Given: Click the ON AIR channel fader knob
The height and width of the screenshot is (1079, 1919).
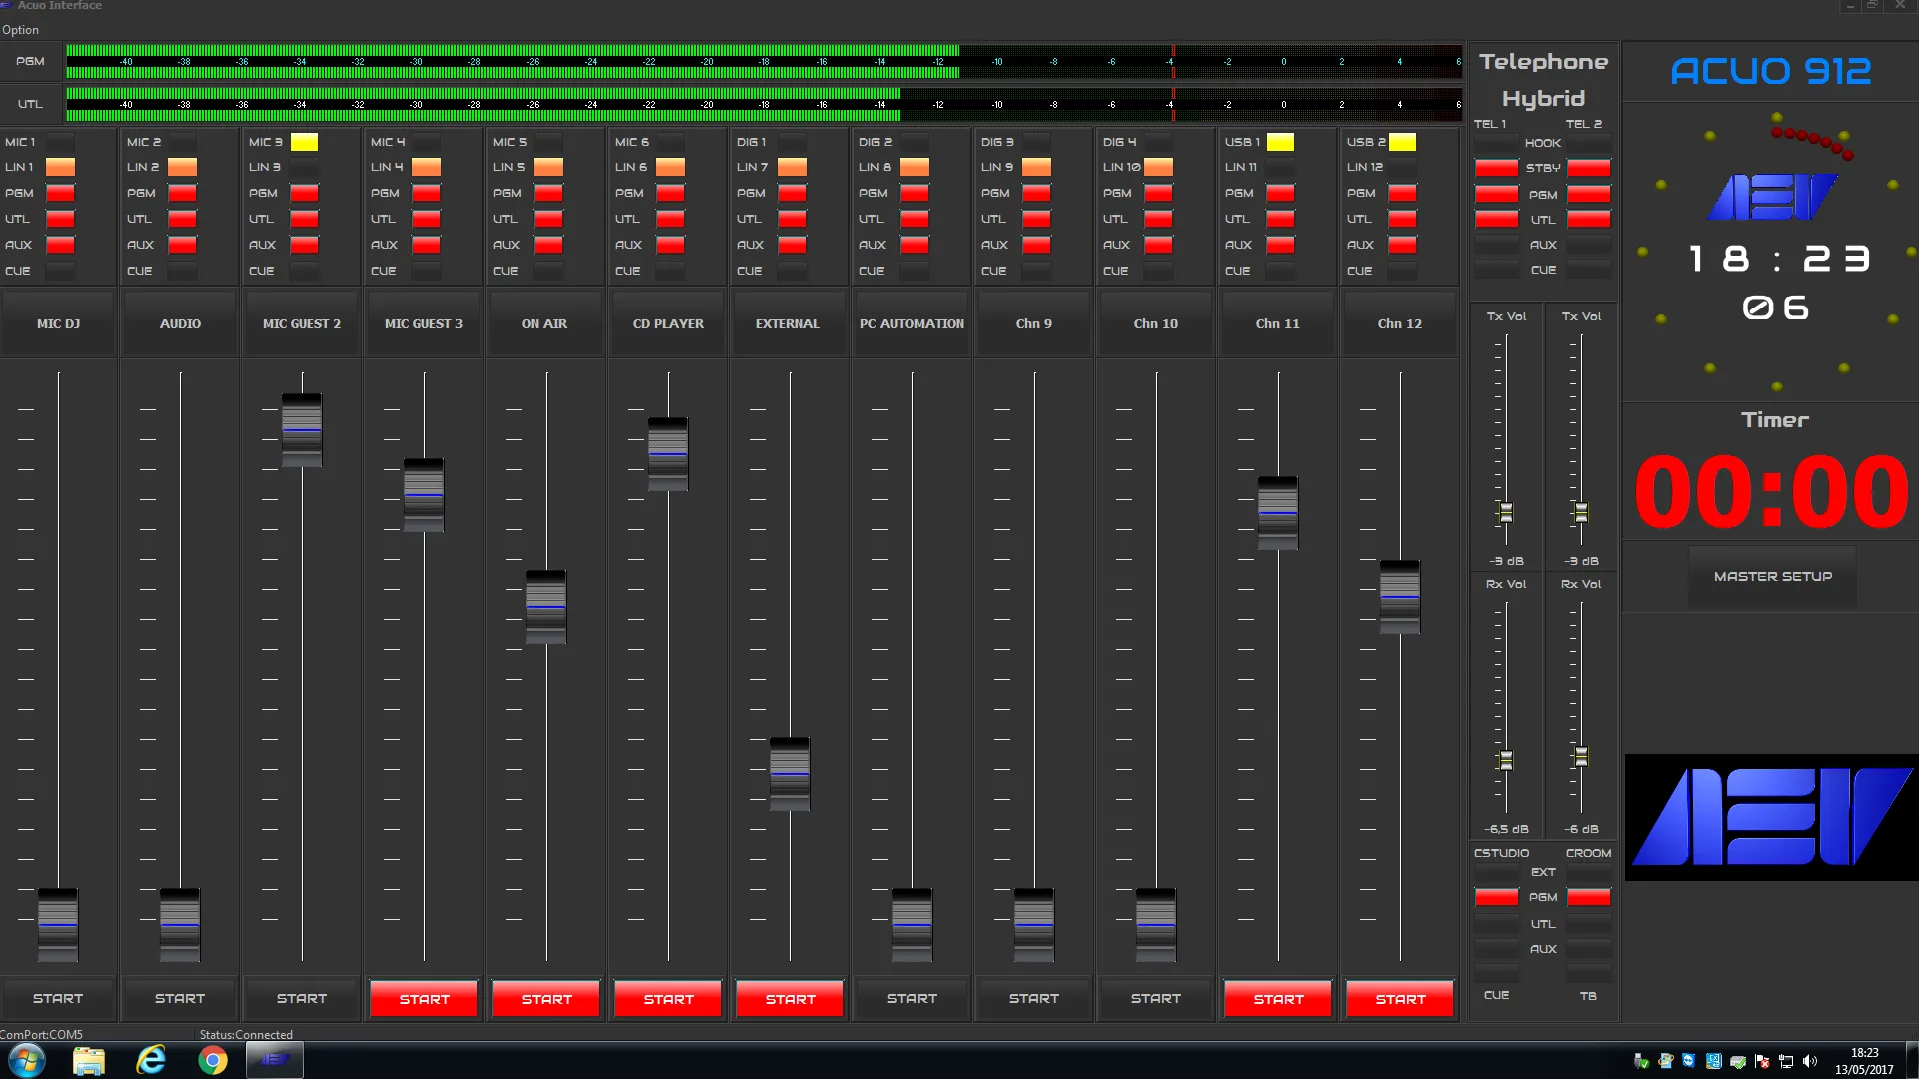Looking at the screenshot, I should [546, 606].
